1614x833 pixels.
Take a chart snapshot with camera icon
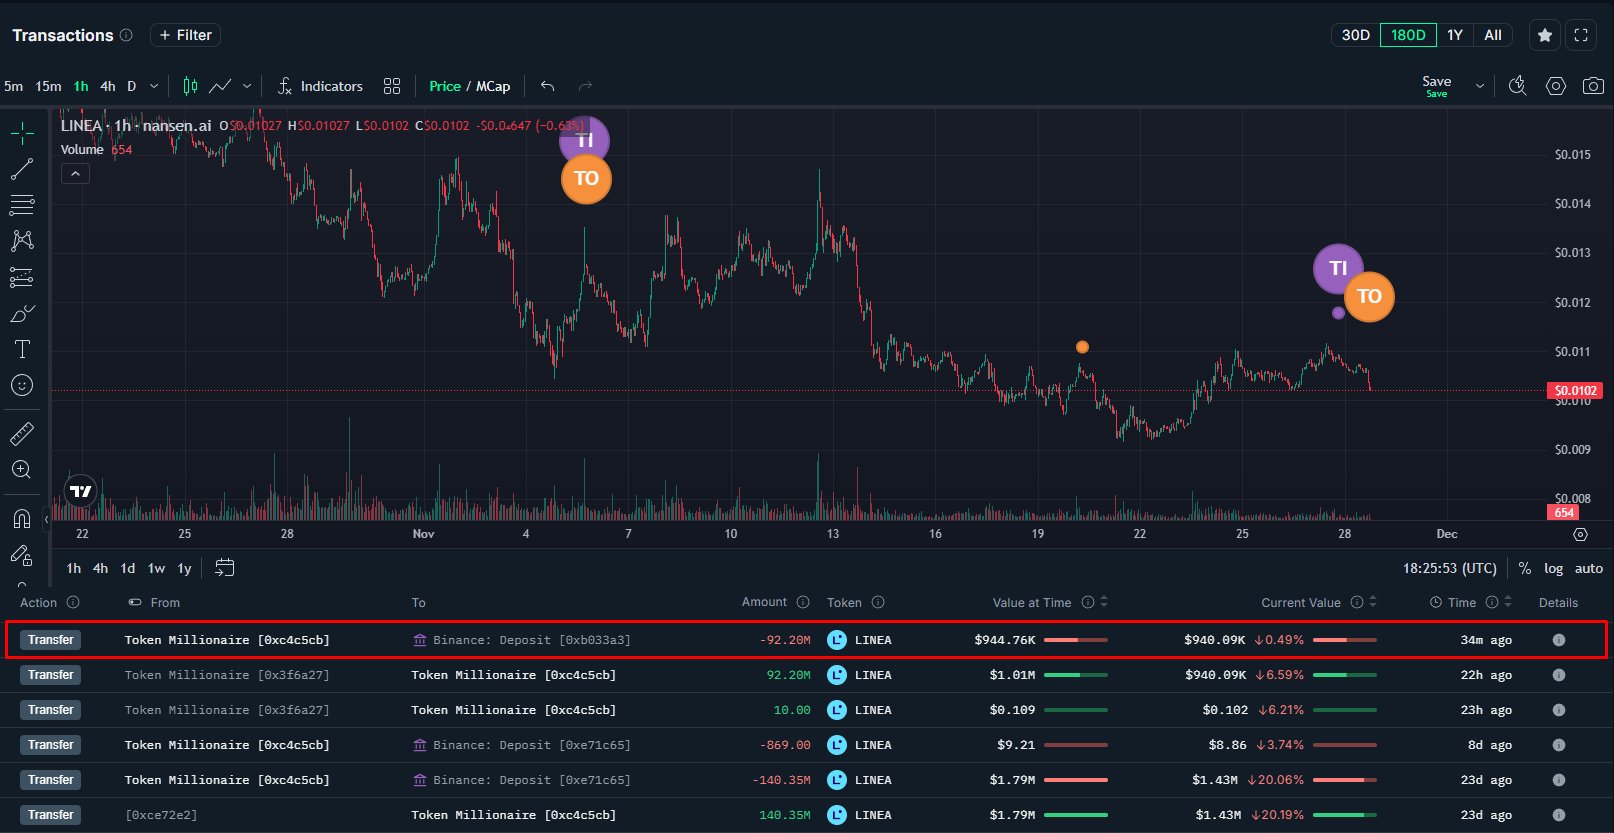1593,86
